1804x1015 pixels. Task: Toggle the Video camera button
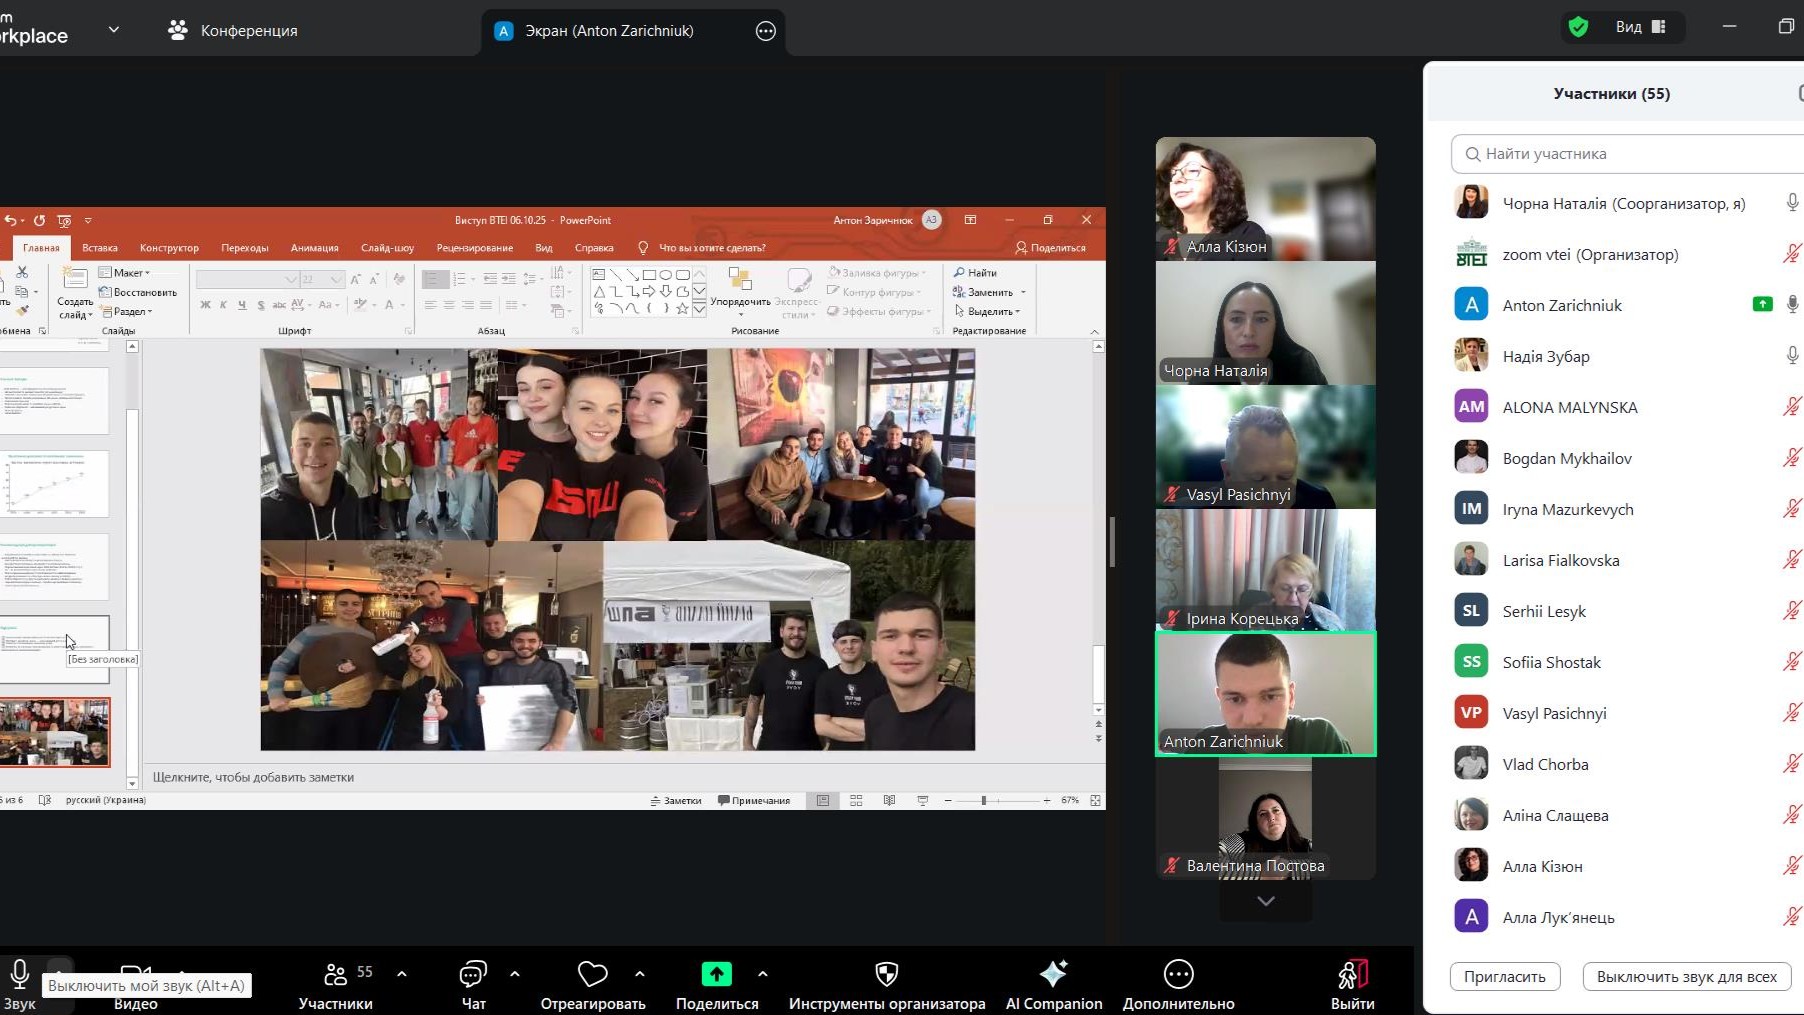[x=135, y=976]
